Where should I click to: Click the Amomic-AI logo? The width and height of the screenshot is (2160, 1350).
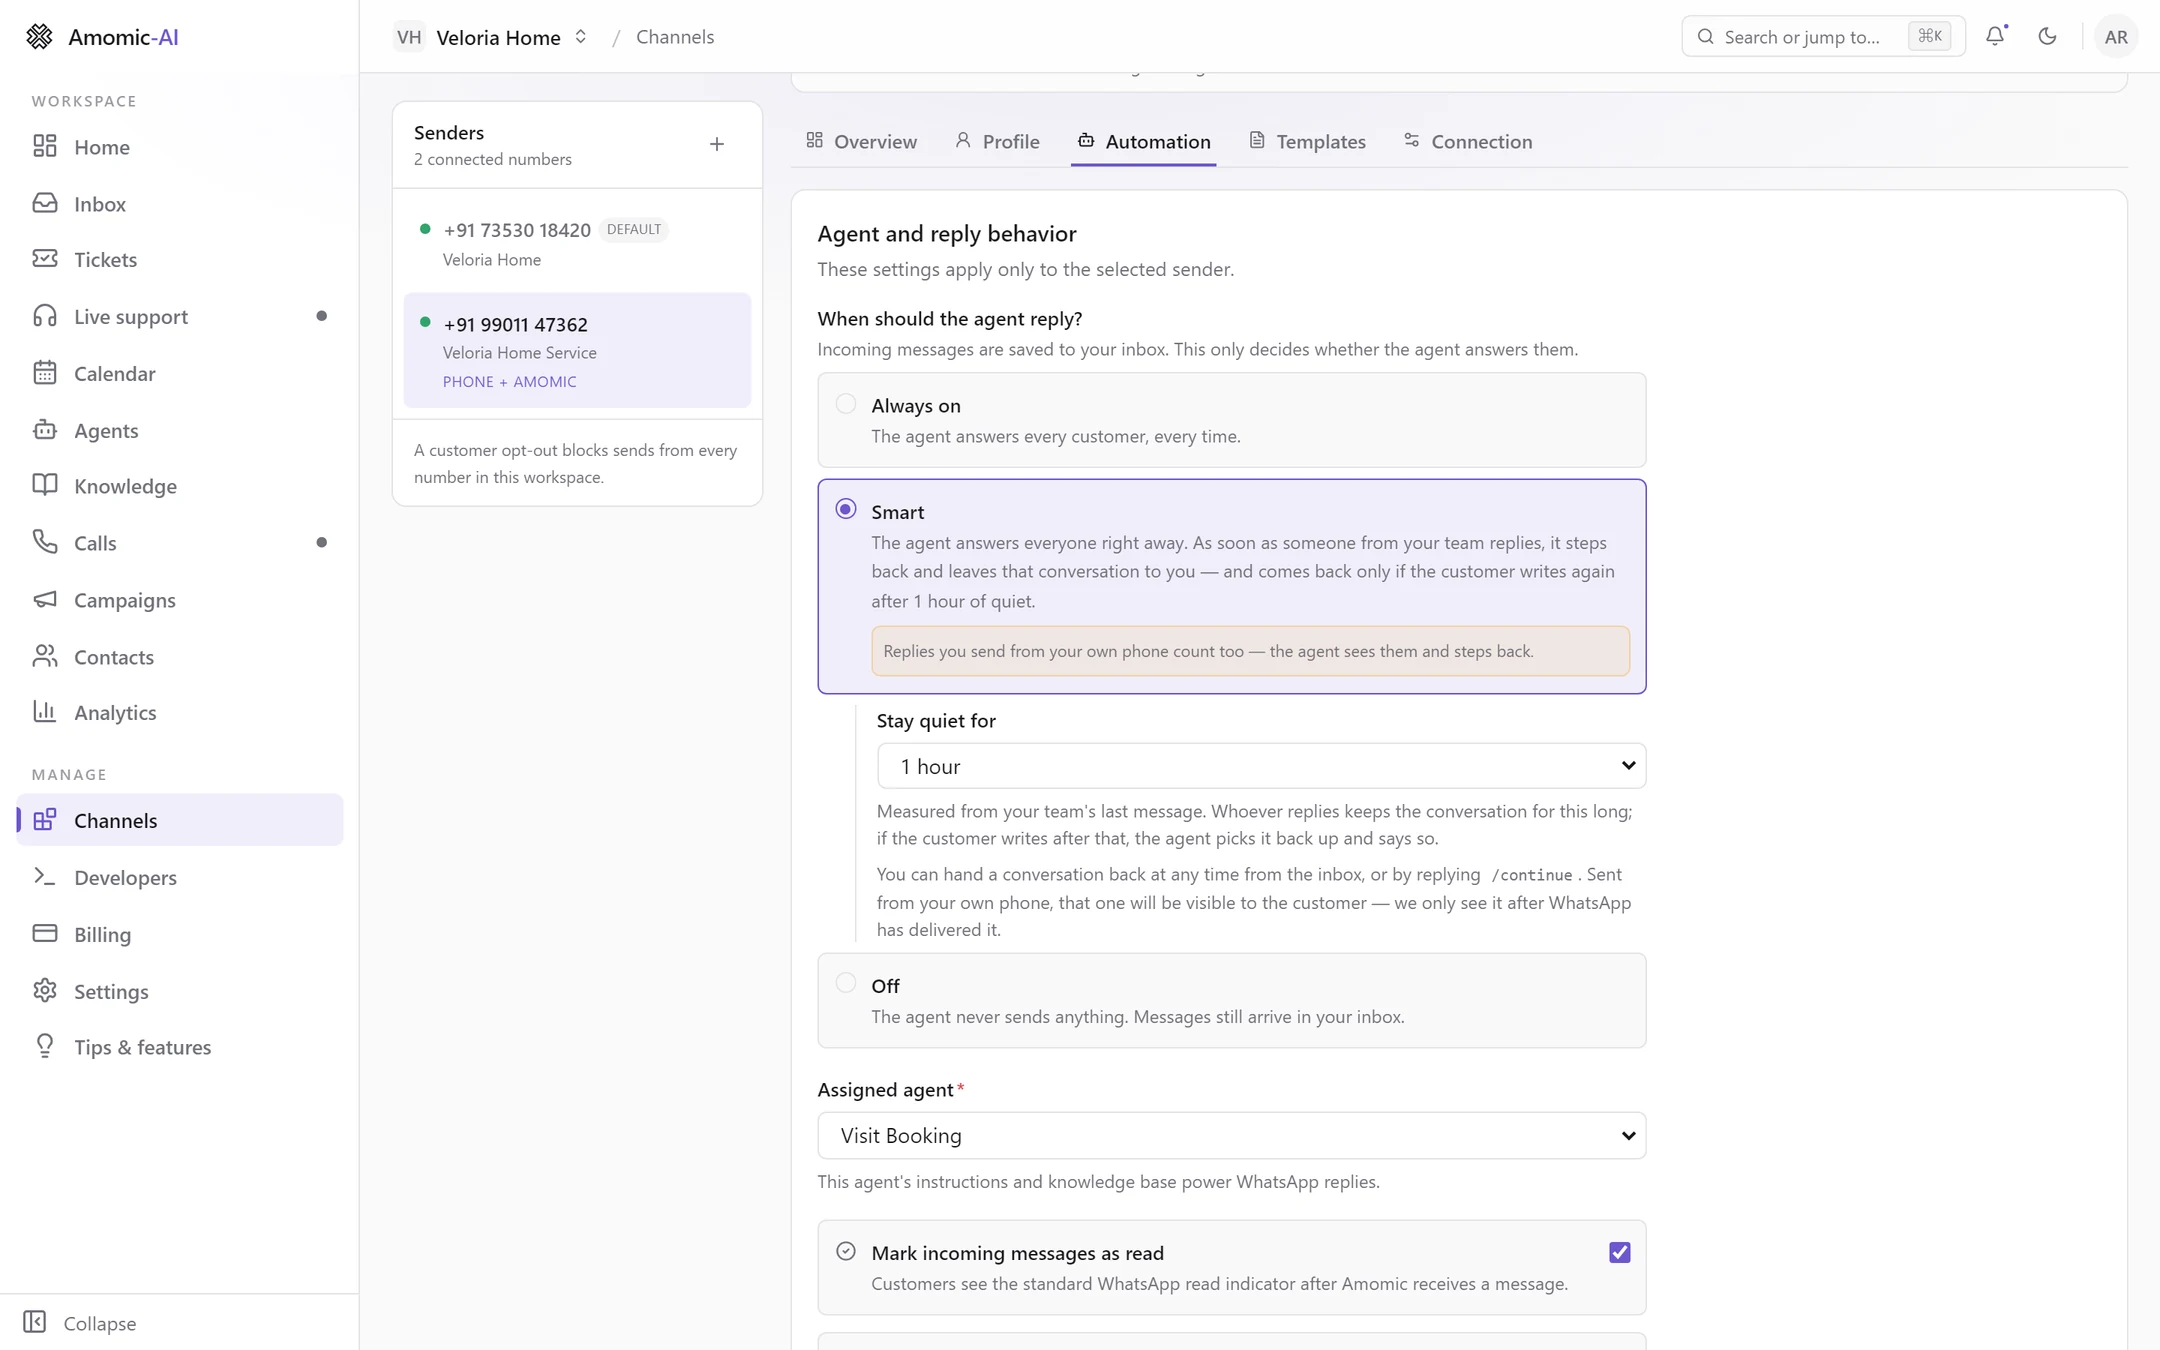coord(102,37)
